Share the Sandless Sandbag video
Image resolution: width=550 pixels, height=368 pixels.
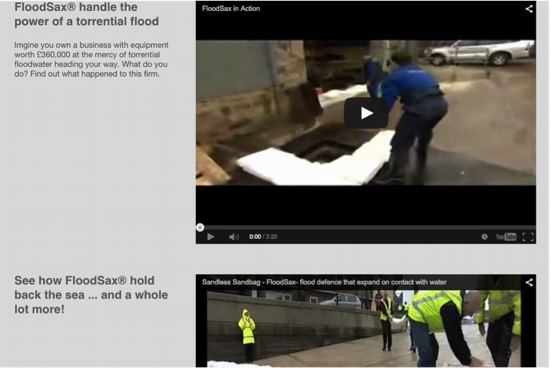click(529, 282)
